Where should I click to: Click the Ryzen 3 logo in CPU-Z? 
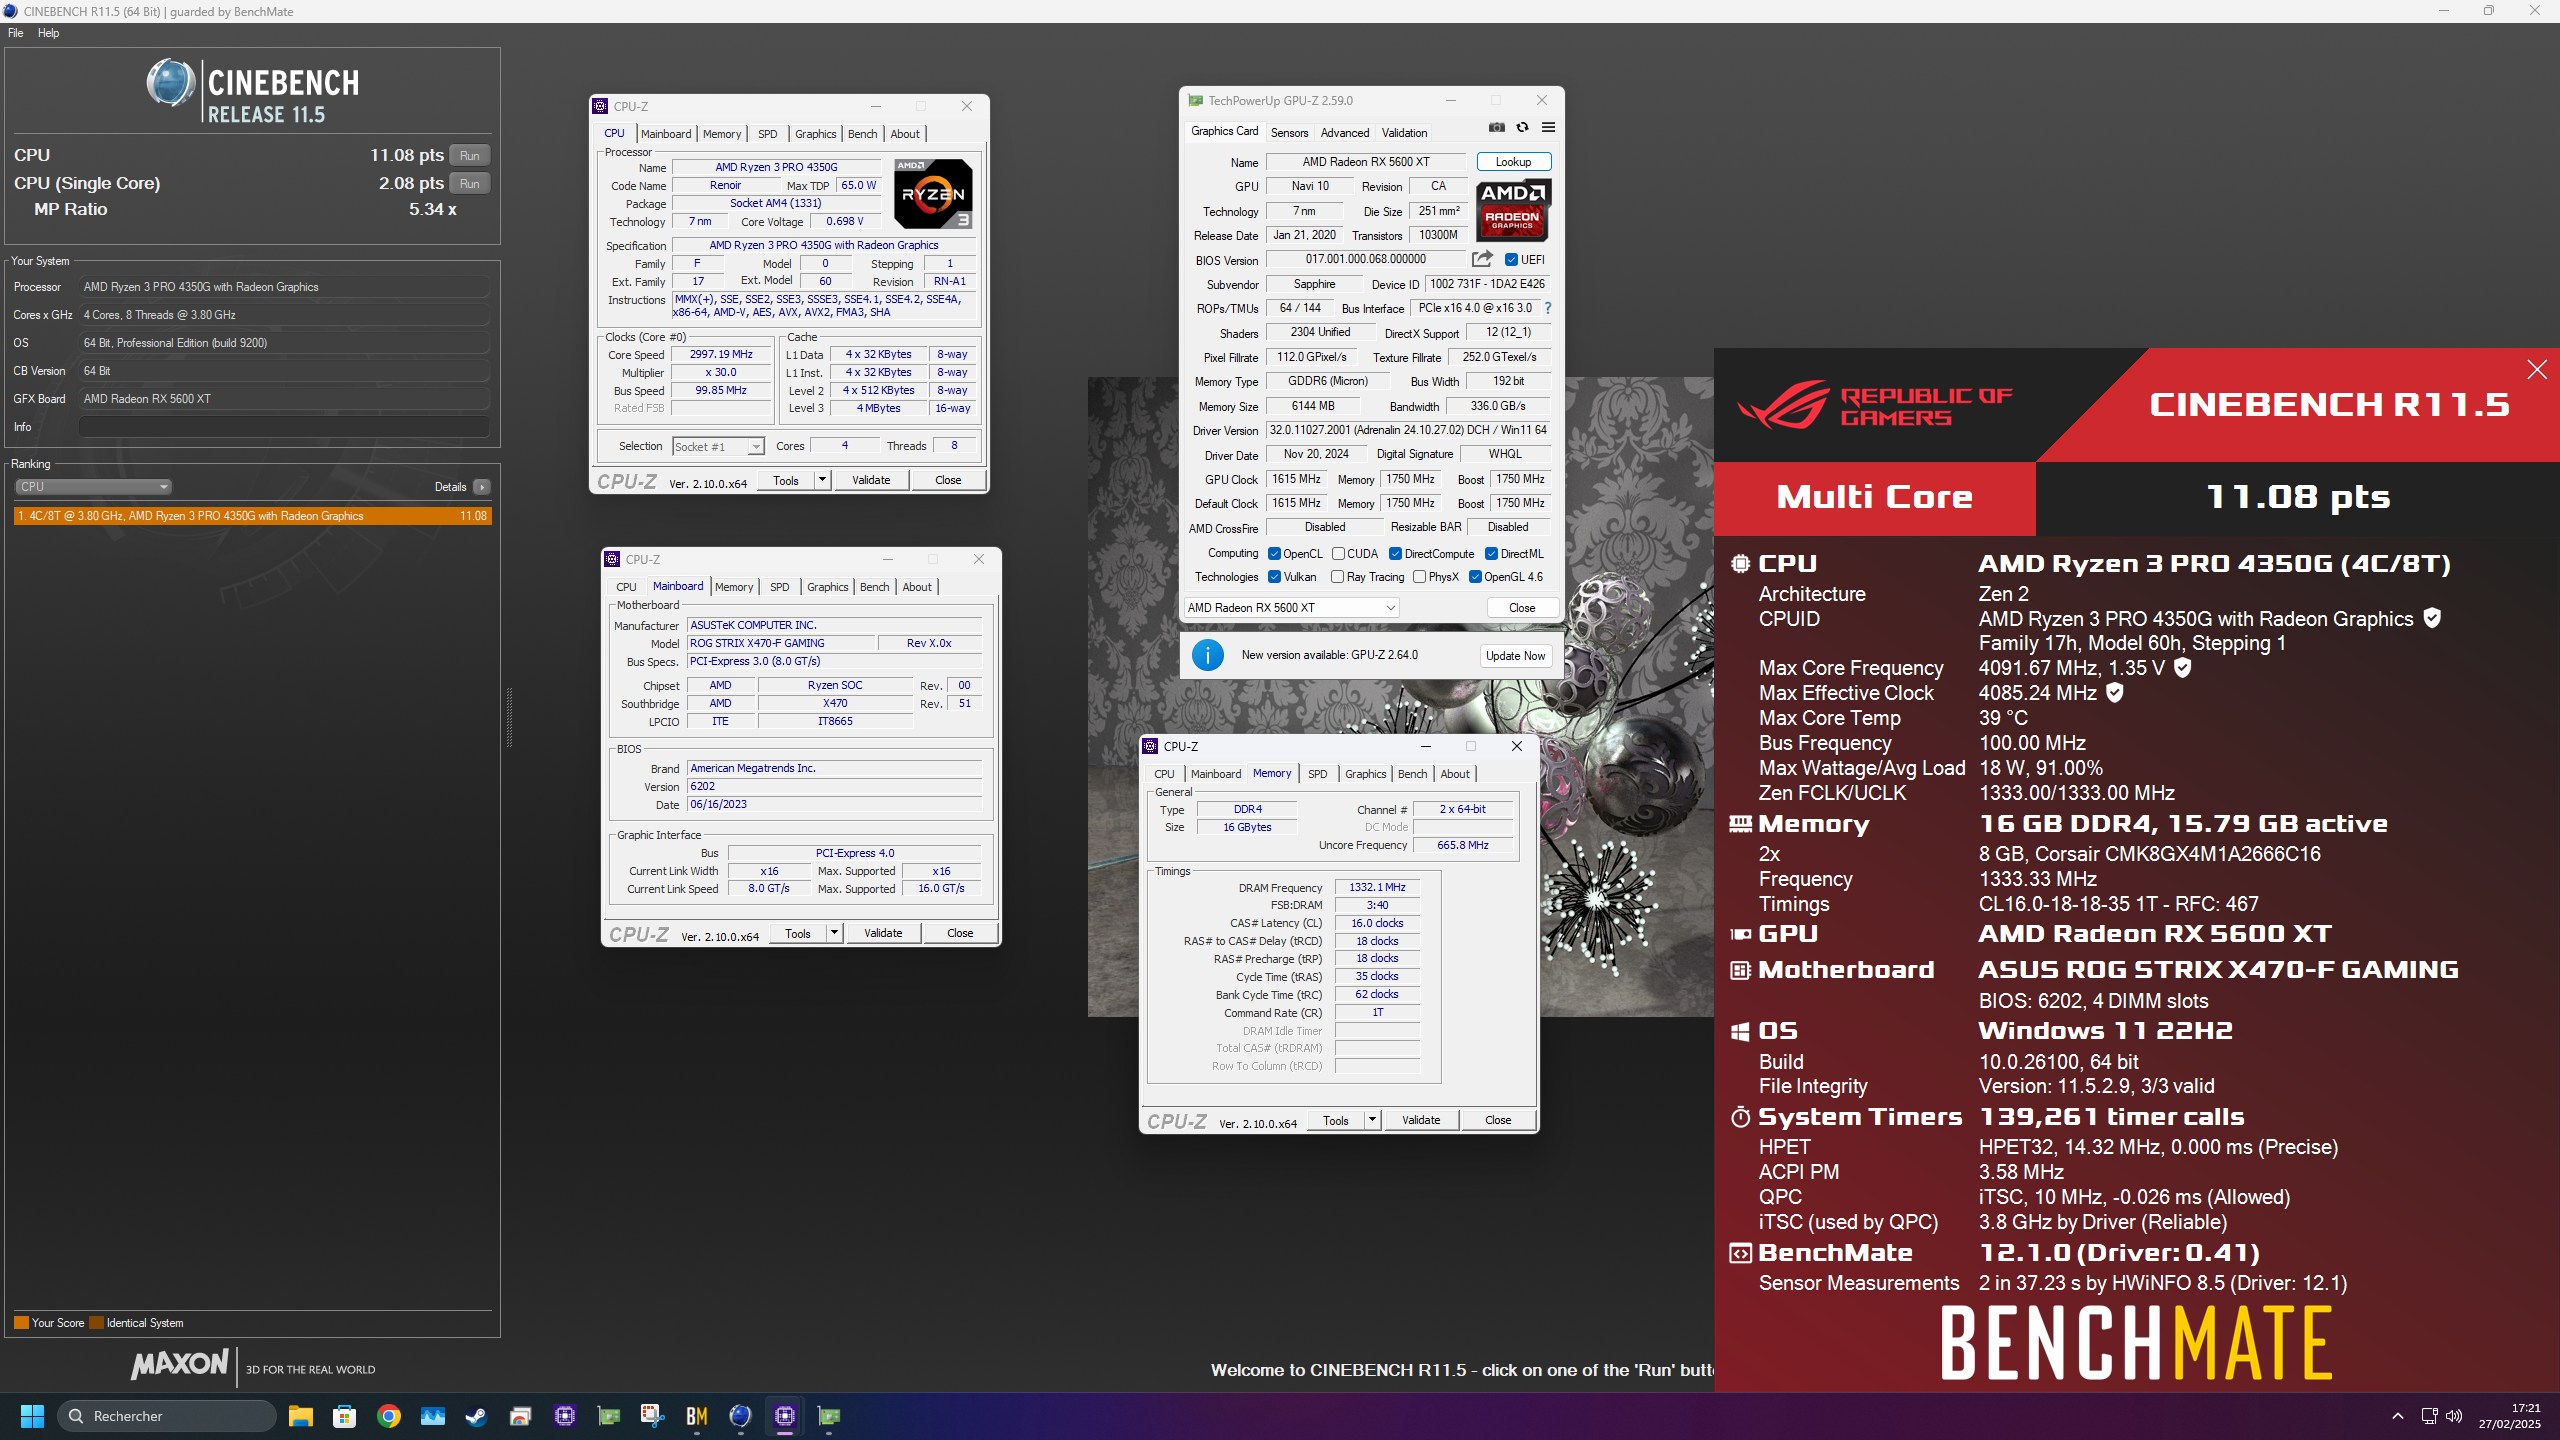(932, 194)
